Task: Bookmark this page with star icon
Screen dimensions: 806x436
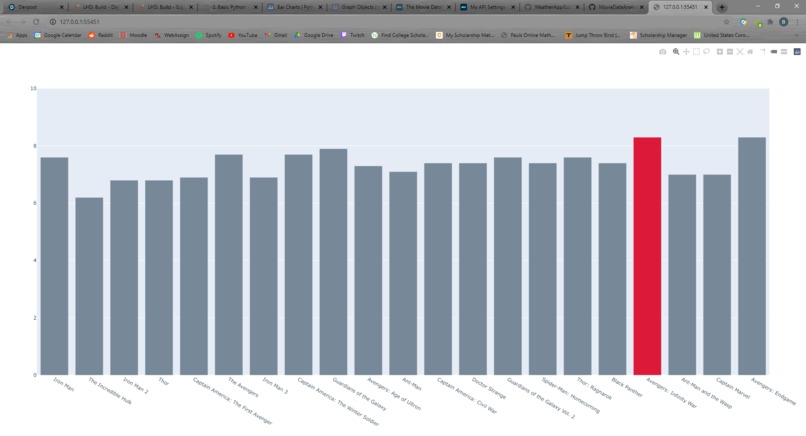Action: tap(726, 22)
